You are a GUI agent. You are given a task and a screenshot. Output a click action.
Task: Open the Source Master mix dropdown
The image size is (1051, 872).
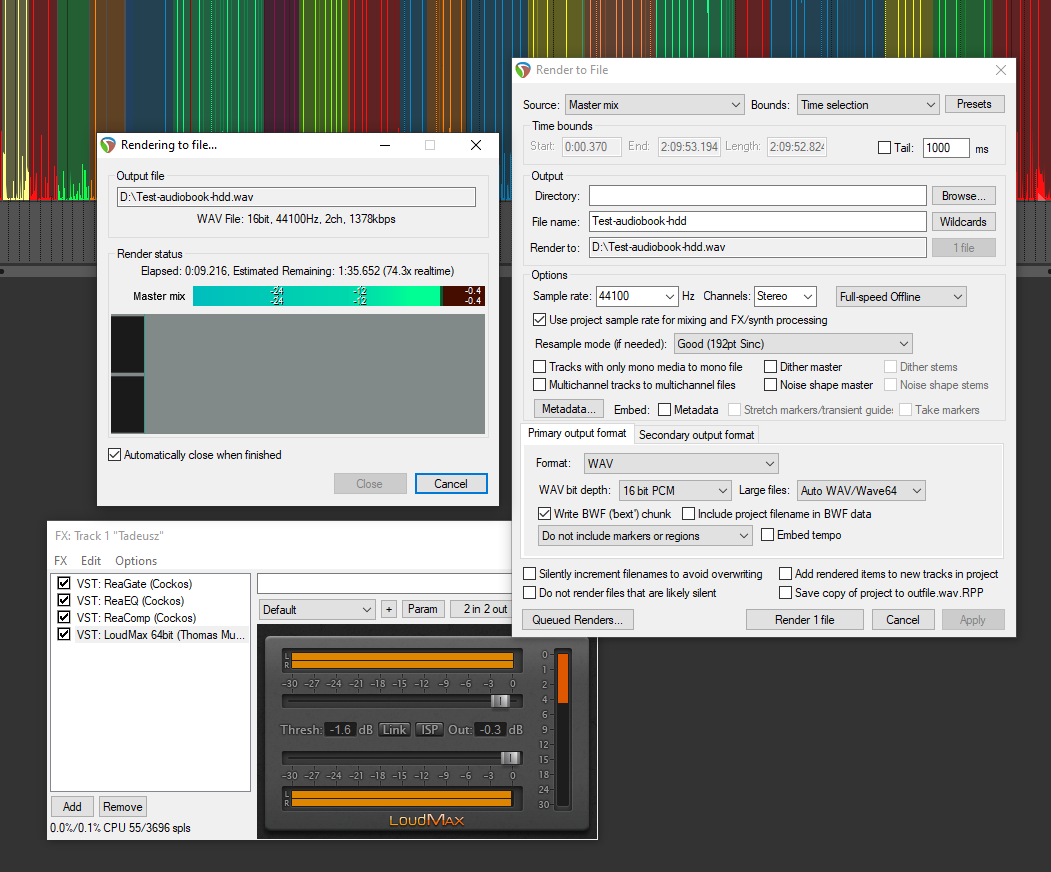[654, 105]
